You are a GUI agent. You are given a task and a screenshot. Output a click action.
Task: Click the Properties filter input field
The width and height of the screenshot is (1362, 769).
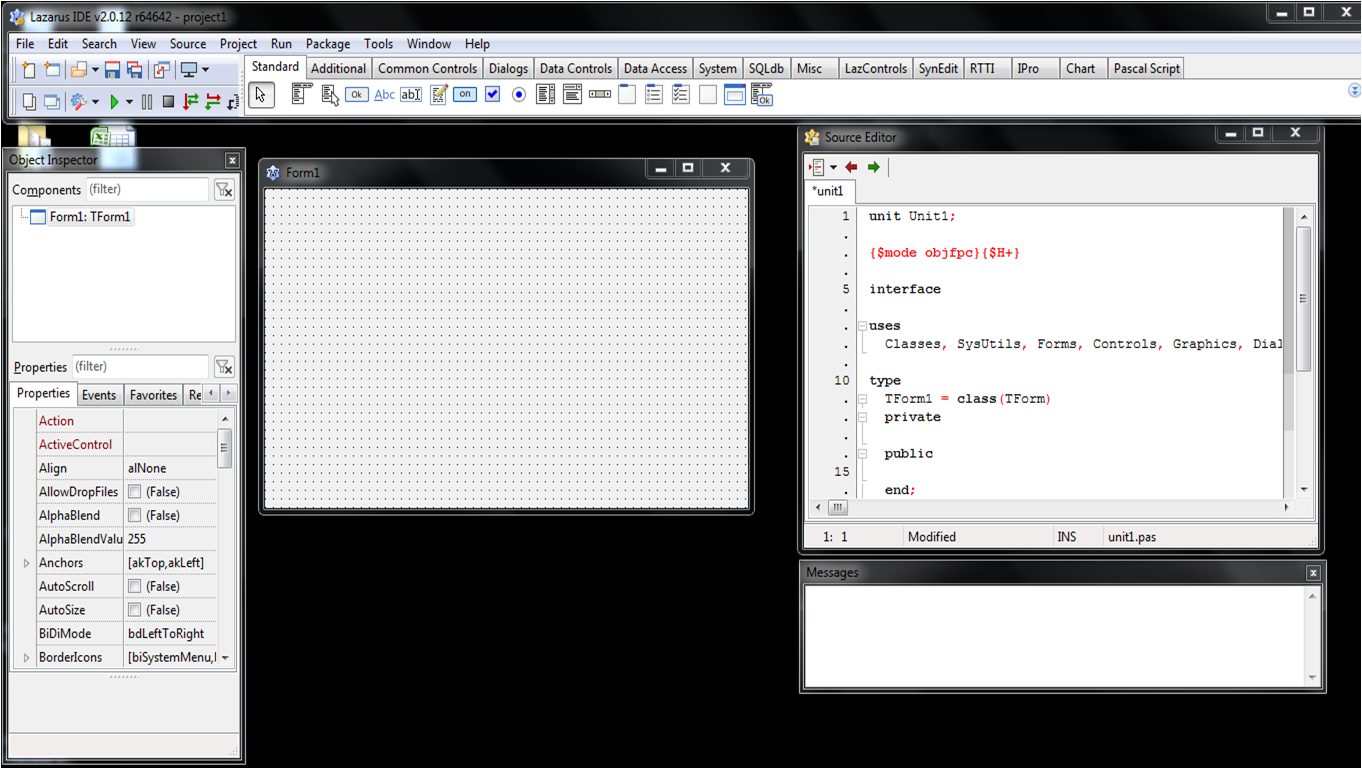pos(140,367)
